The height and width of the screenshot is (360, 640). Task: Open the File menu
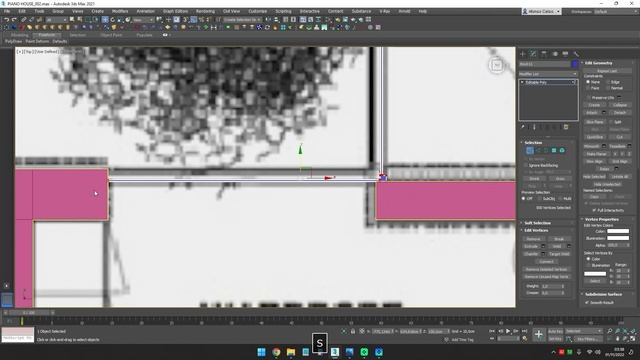(7, 11)
